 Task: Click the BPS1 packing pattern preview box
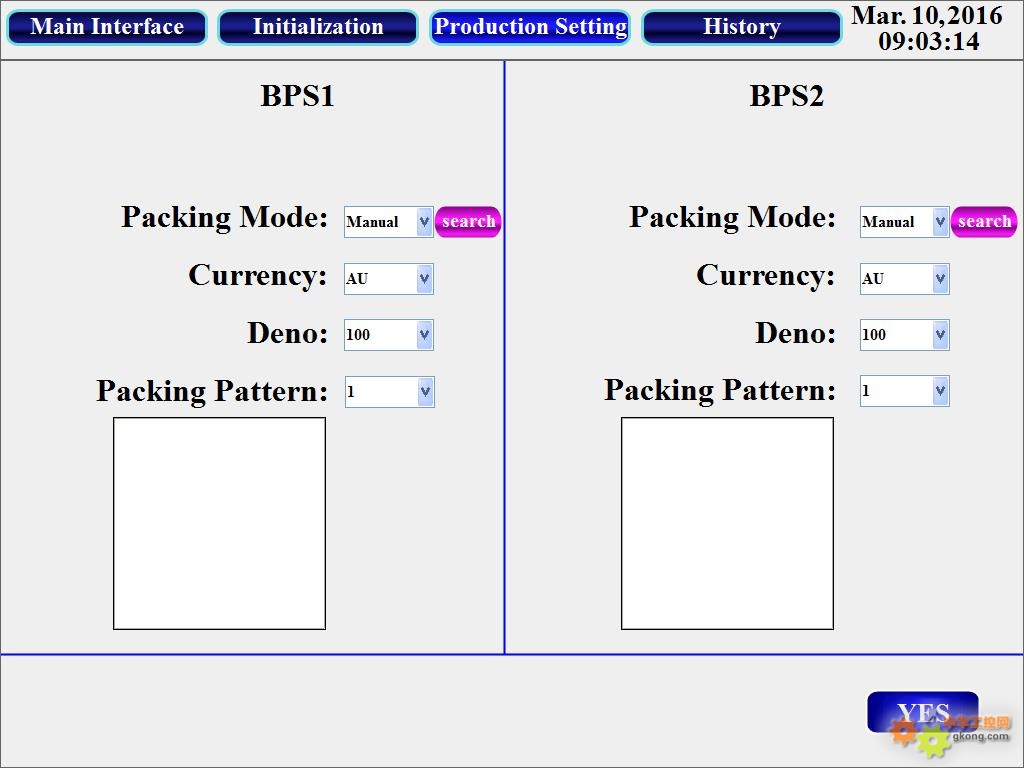pyautogui.click(x=219, y=524)
